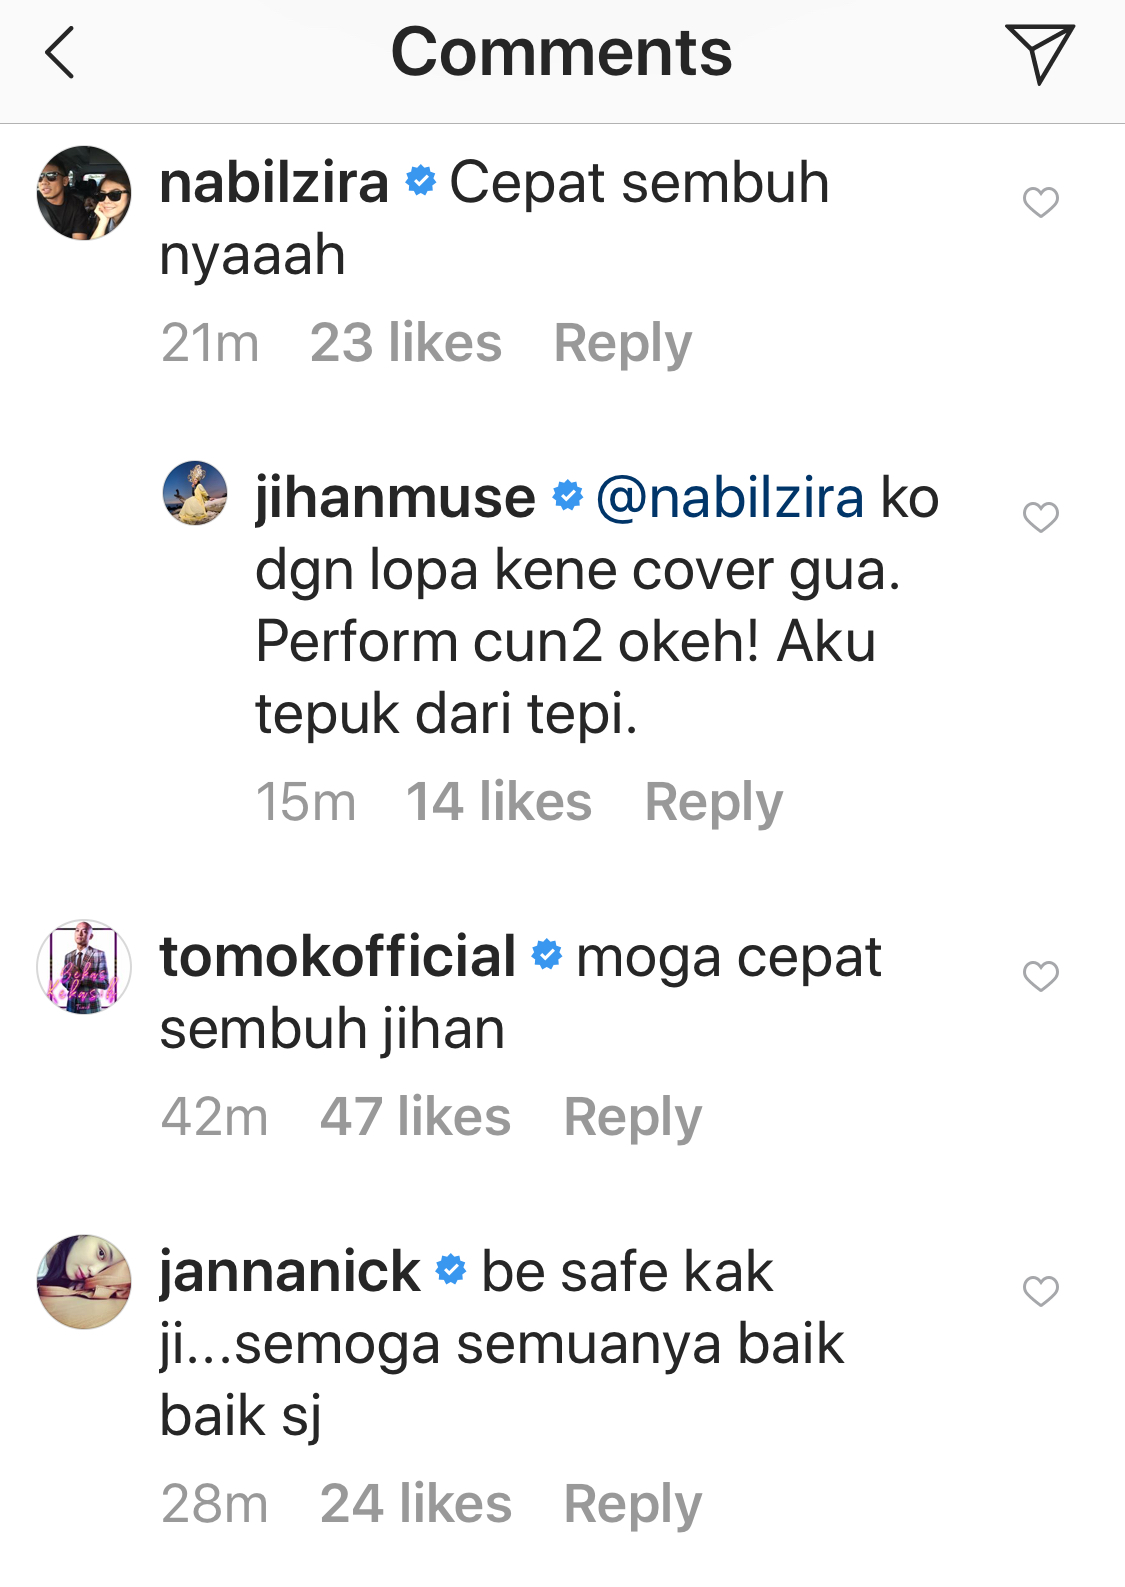1125x1587 pixels.
Task: Reply to jannanick's comment
Action: 632,1505
